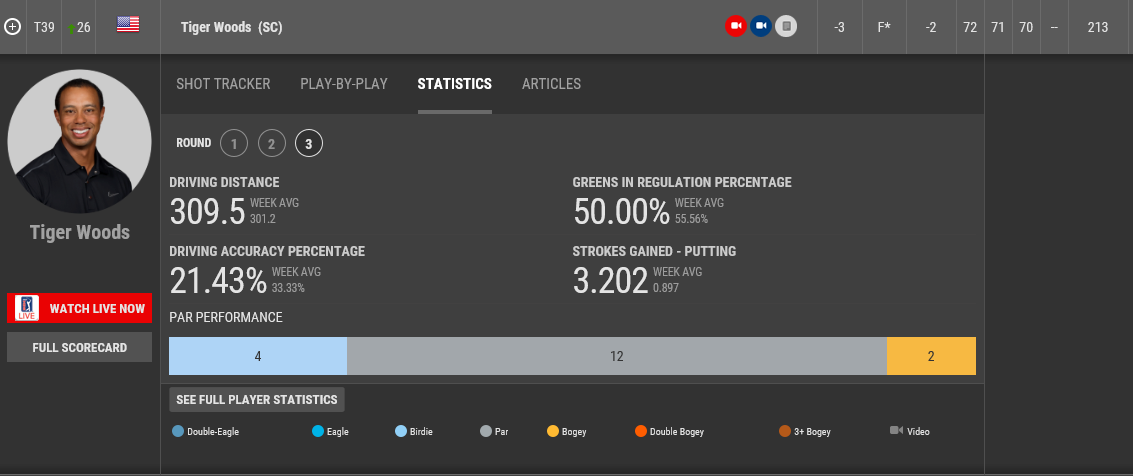
Task: Open the Articles tab
Action: [551, 84]
